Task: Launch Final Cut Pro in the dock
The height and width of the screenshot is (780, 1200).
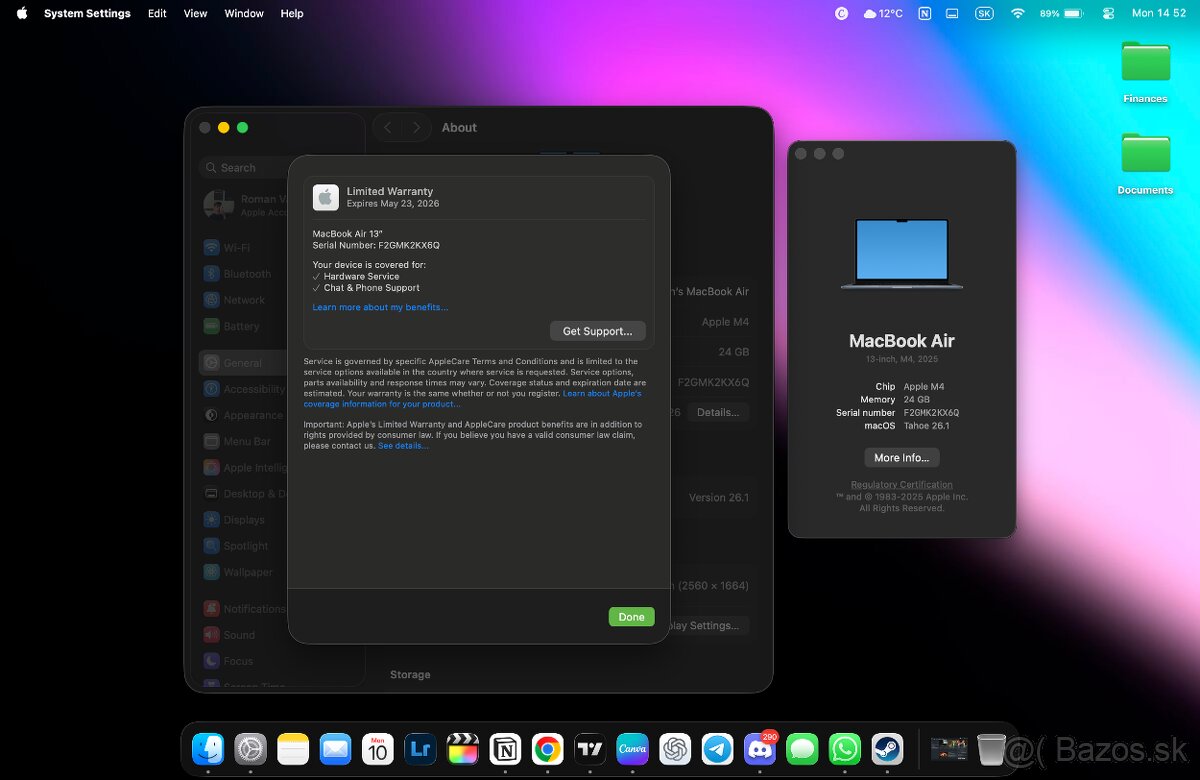Action: pyautogui.click(x=462, y=749)
